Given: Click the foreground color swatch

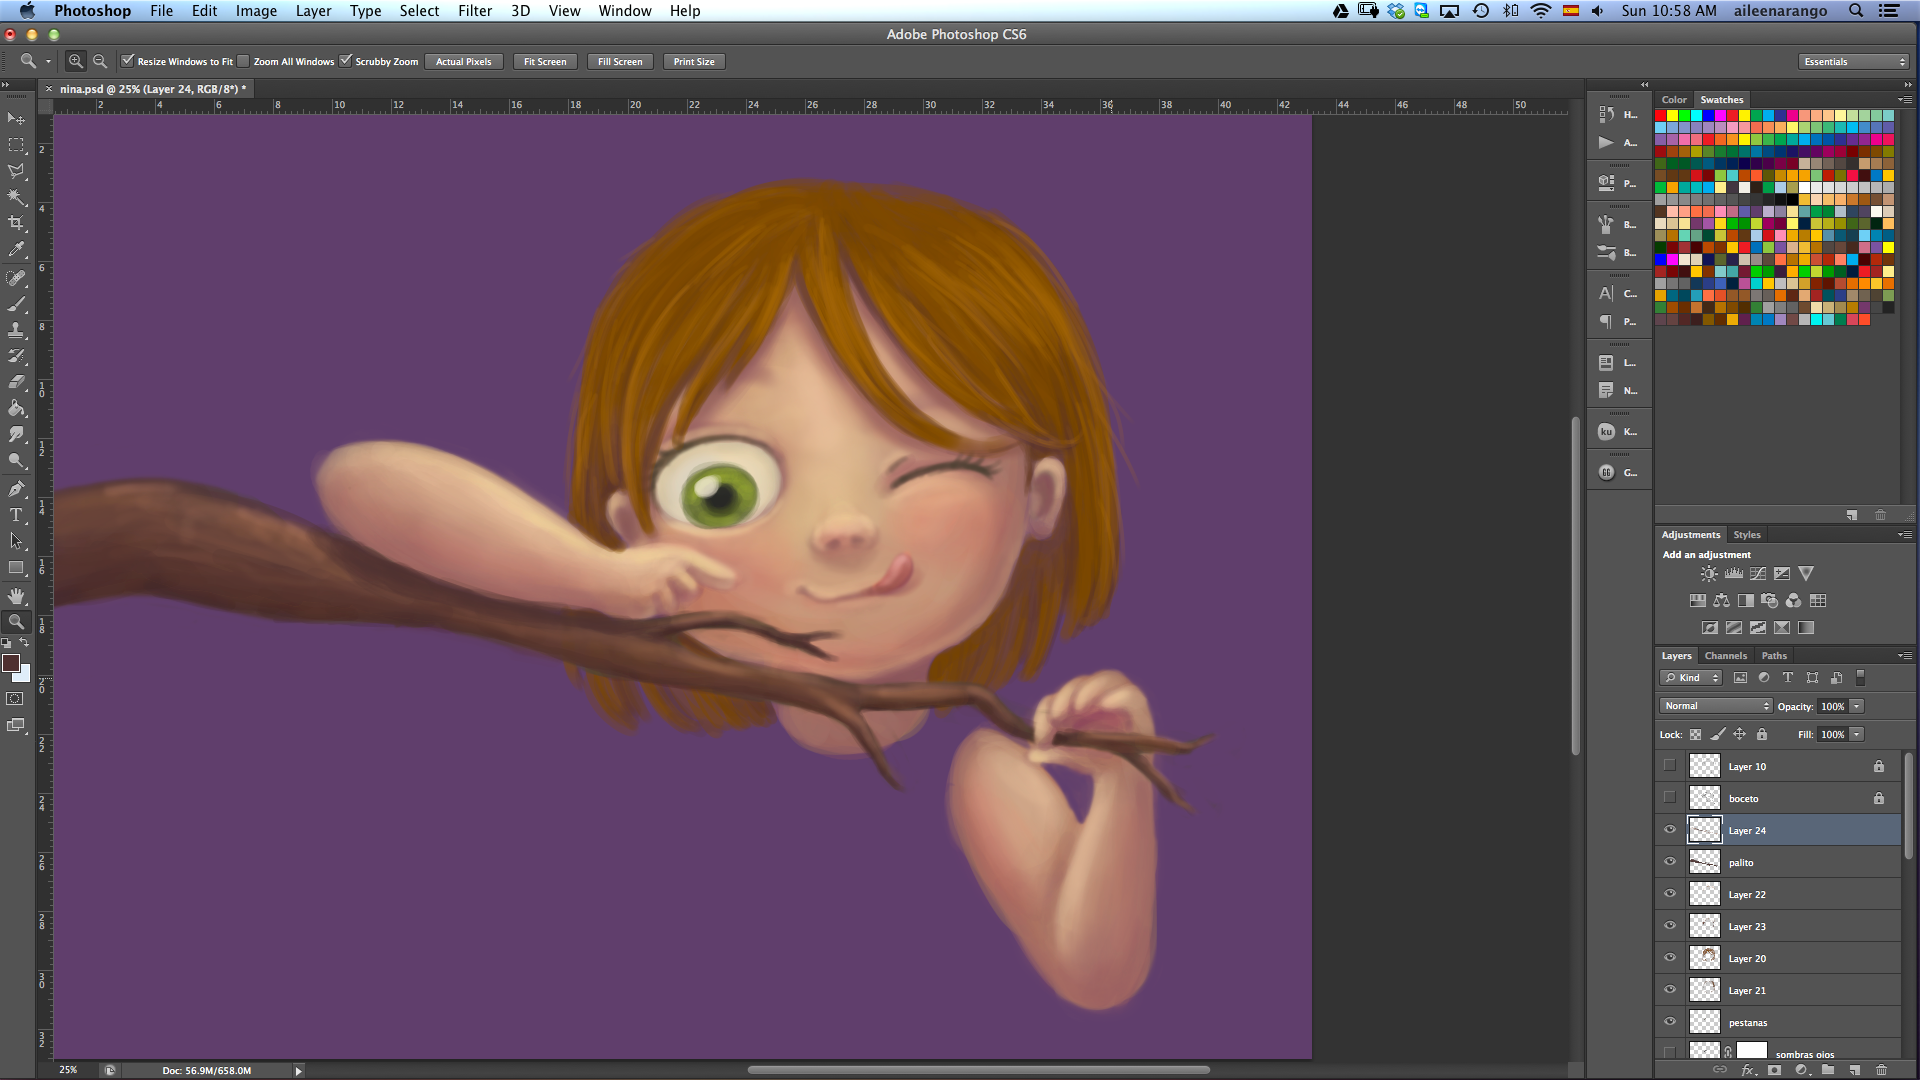Looking at the screenshot, I should [11, 664].
